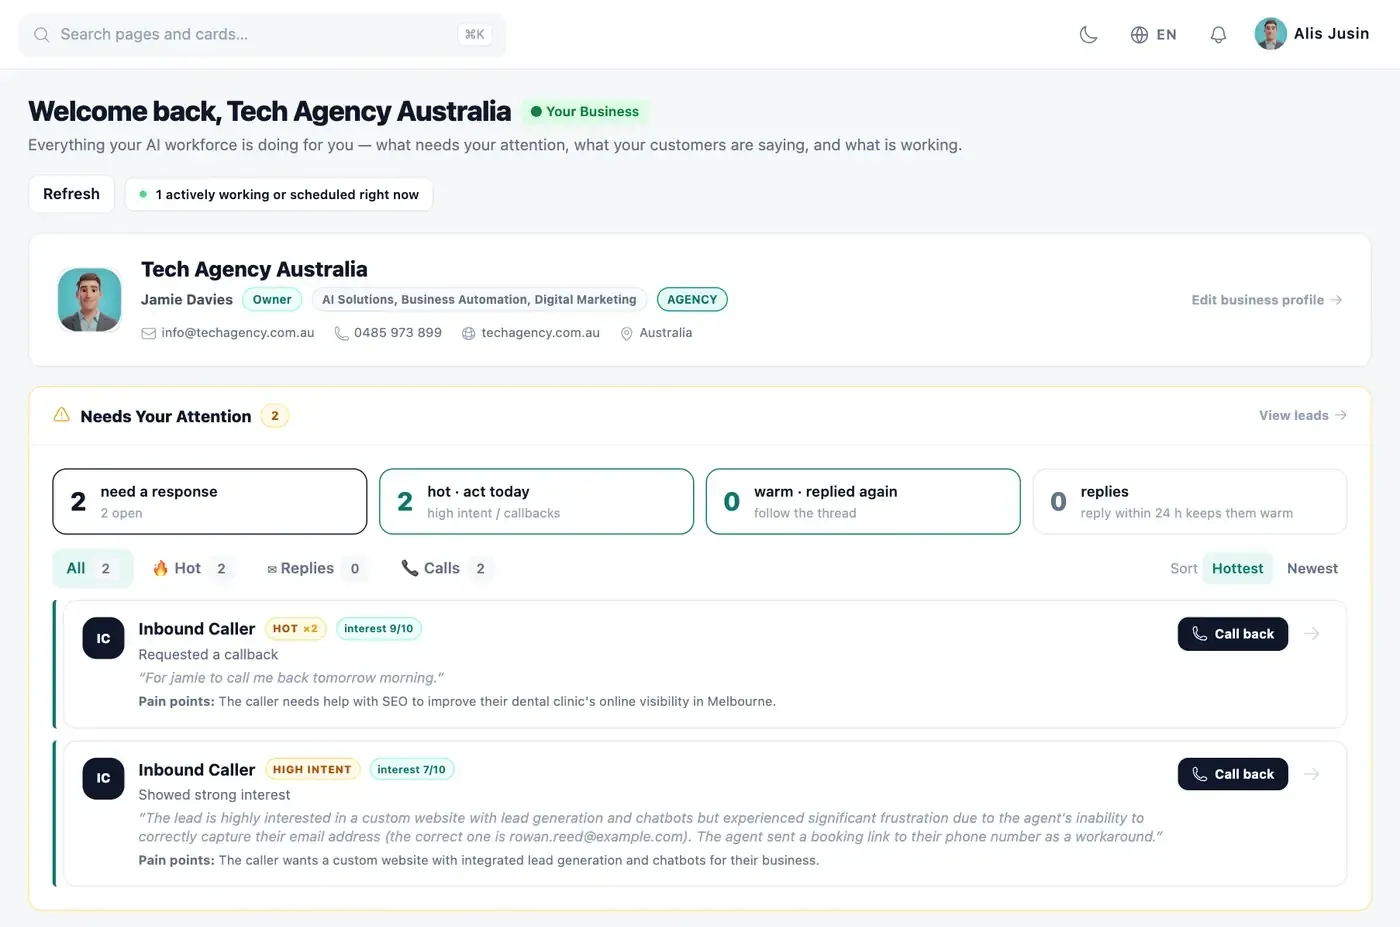
Task: Open the View leads link
Action: click(x=1302, y=416)
